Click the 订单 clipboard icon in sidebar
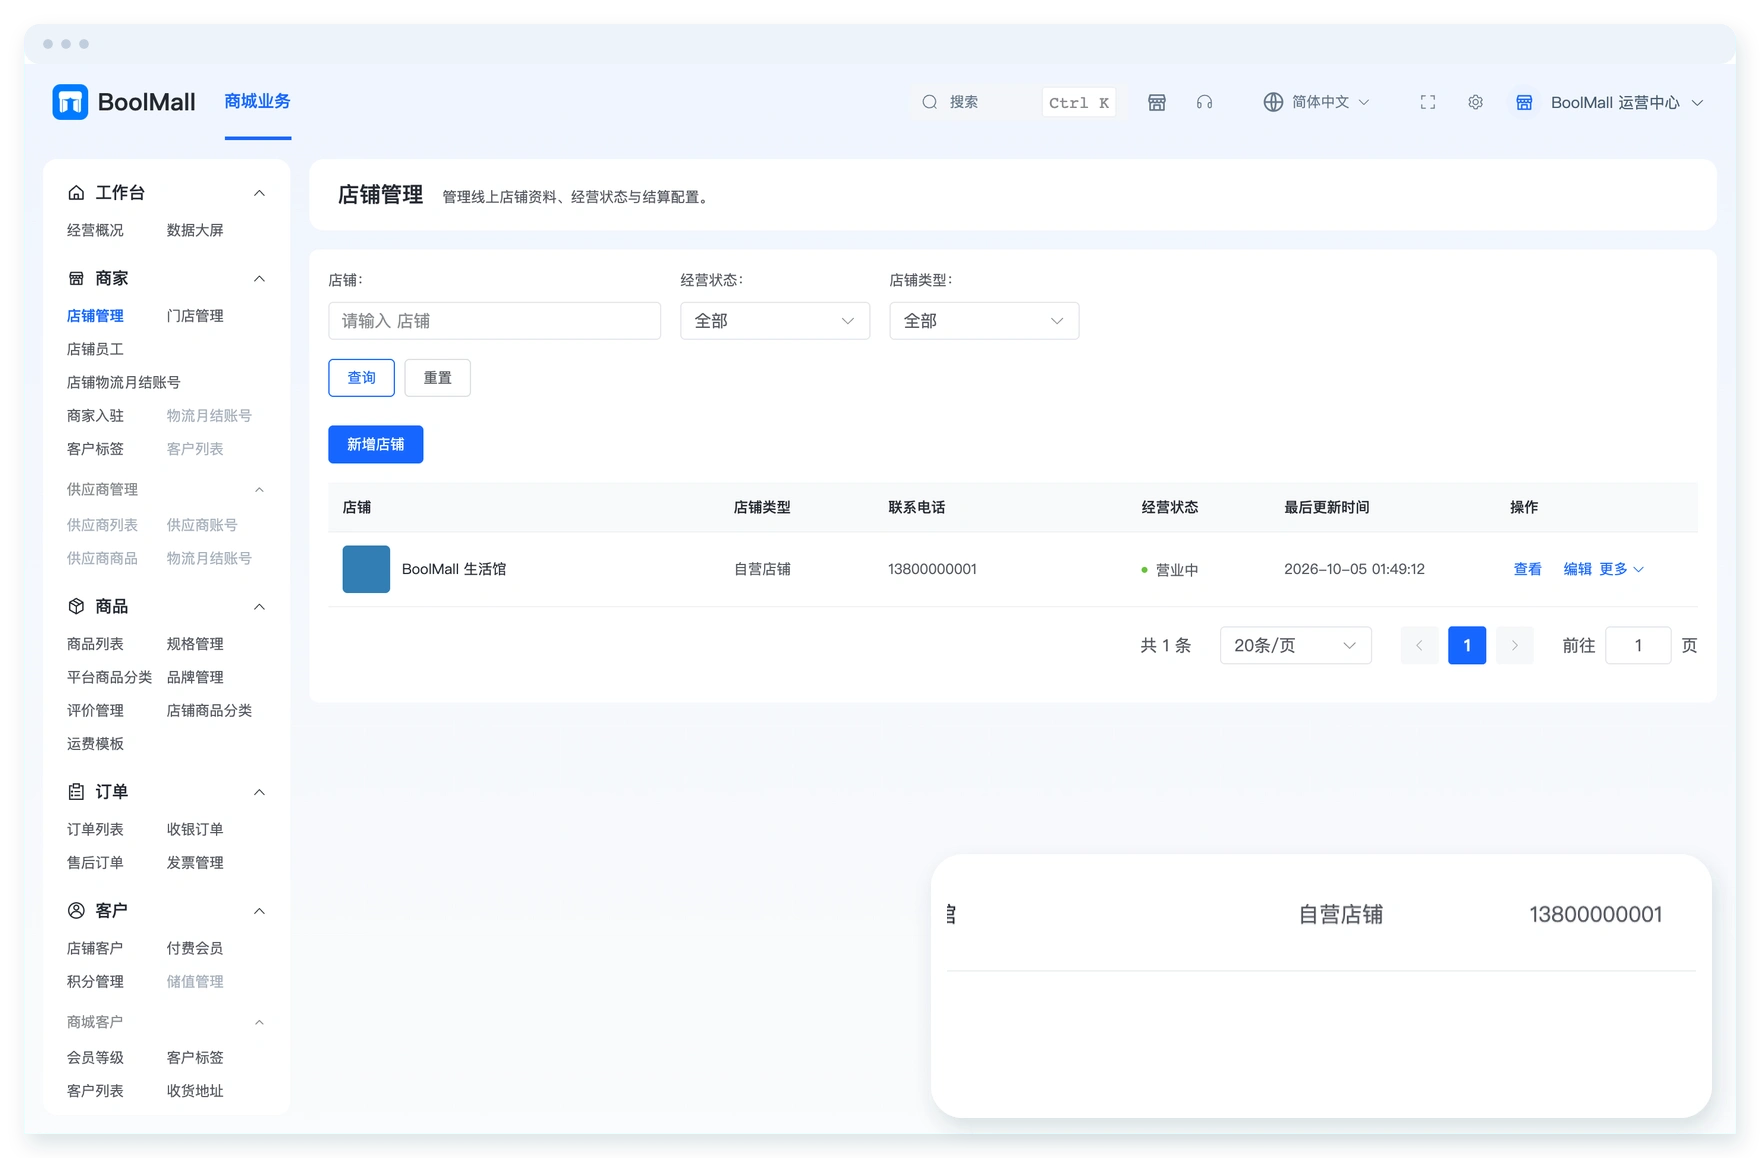This screenshot has height=1158, width=1760. (76, 791)
